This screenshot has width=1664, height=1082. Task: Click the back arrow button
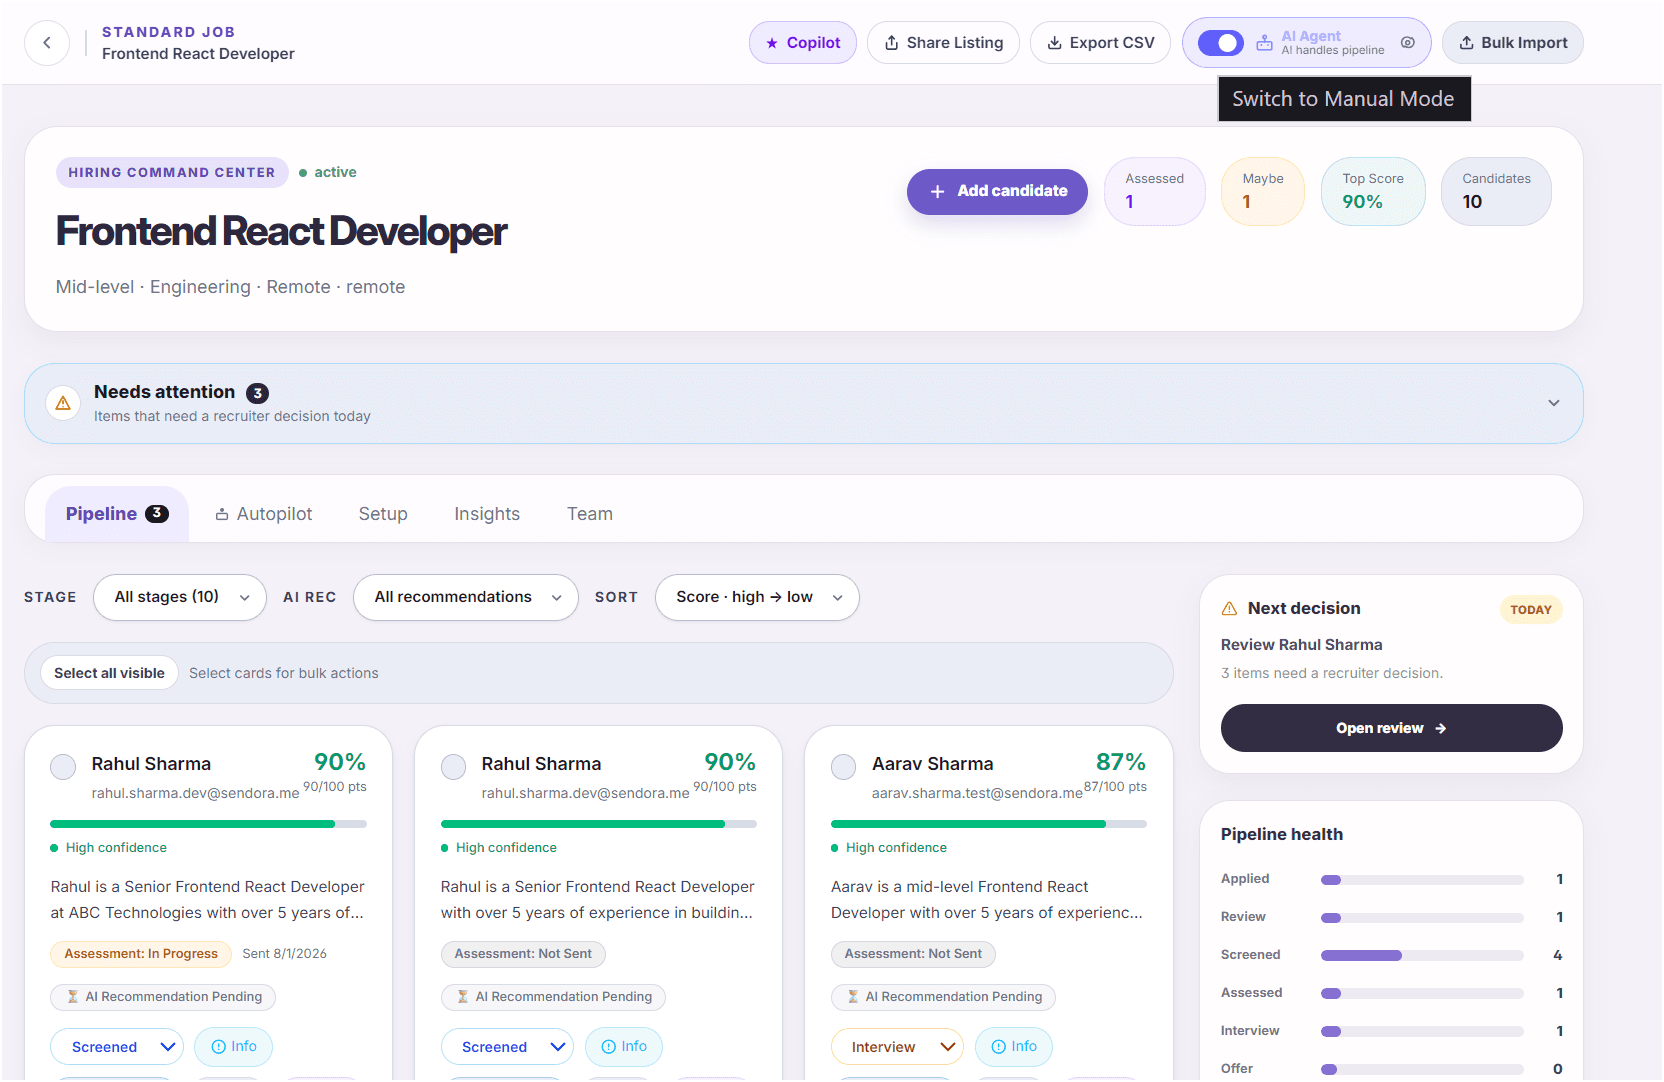(47, 43)
